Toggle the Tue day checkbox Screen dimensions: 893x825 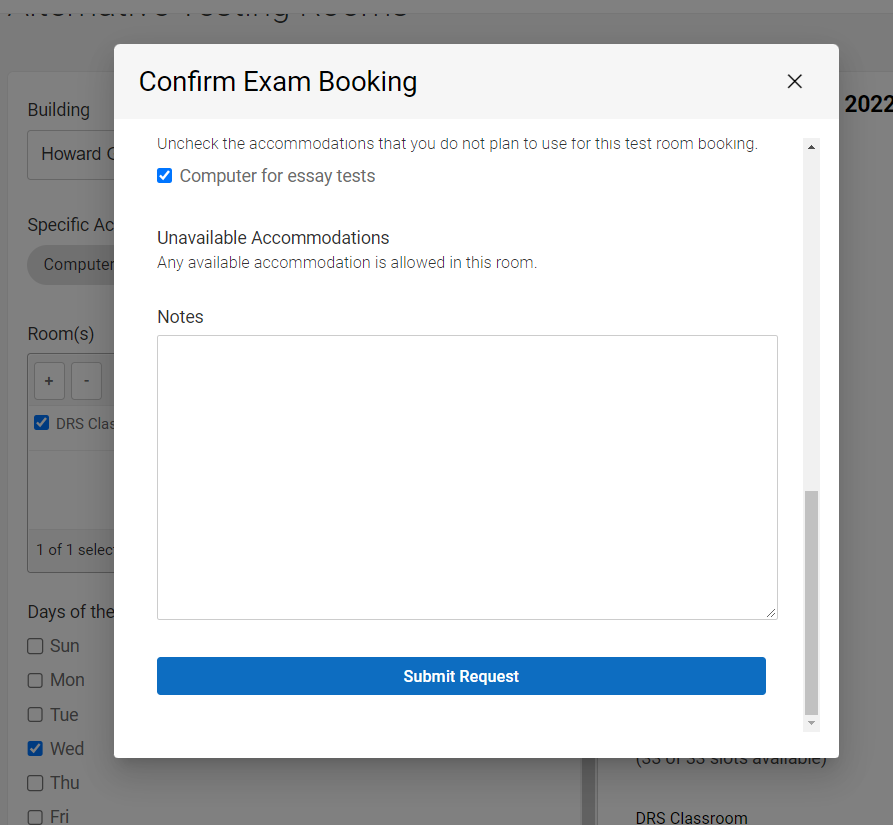[35, 714]
